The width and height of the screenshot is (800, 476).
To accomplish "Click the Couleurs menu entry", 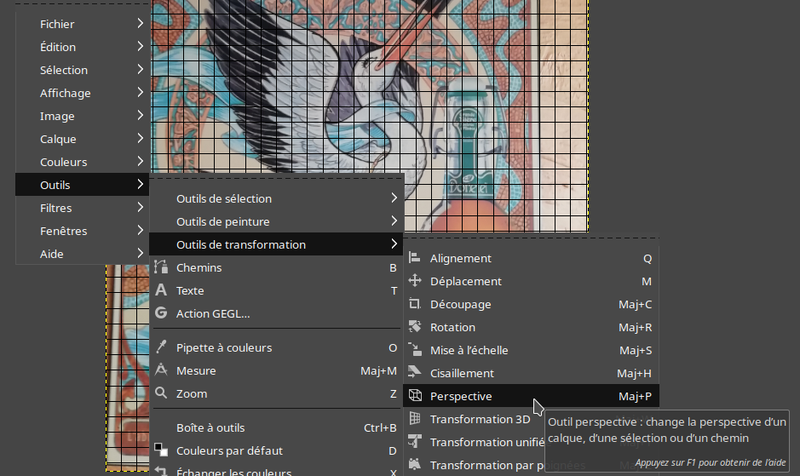I will 63,162.
